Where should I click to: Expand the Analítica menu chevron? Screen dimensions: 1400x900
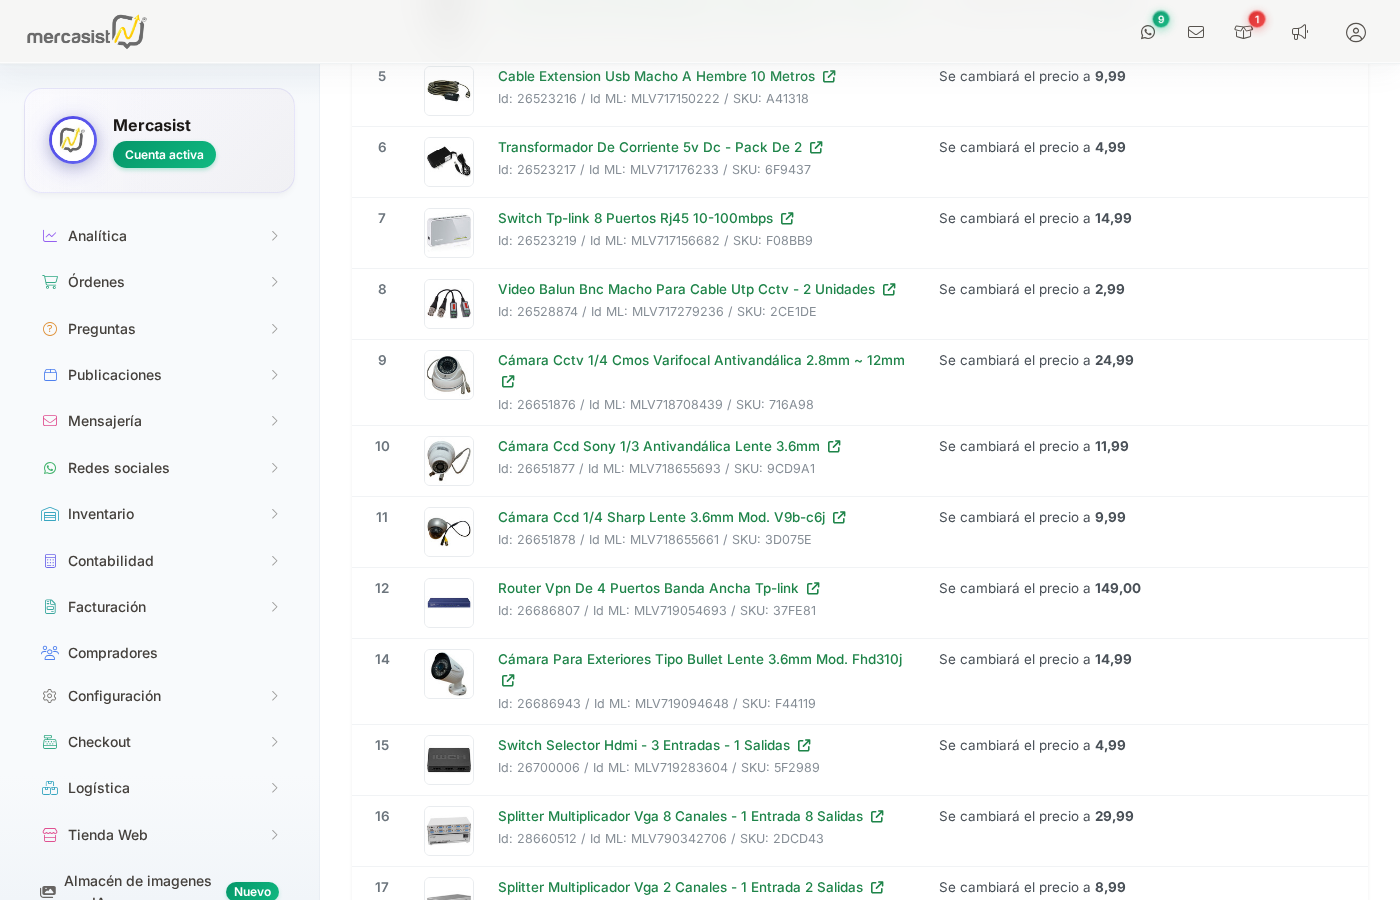point(274,236)
